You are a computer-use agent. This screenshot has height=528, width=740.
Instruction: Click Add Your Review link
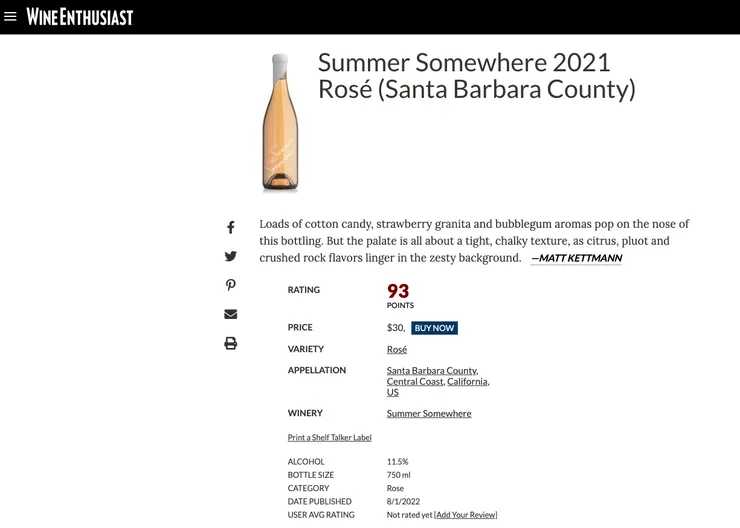click(x=466, y=515)
